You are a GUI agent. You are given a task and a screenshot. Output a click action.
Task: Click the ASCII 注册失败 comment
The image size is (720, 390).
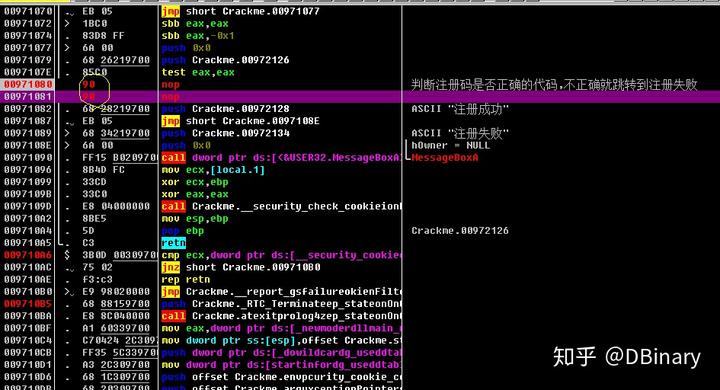point(460,133)
